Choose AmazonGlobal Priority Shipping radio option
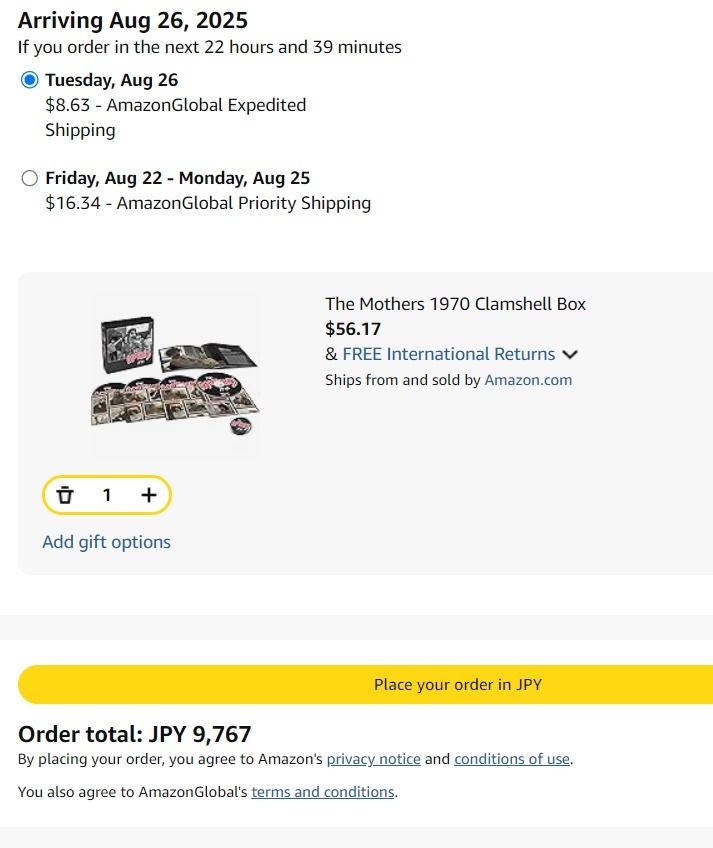Screen dimensions: 713x848 point(29,178)
